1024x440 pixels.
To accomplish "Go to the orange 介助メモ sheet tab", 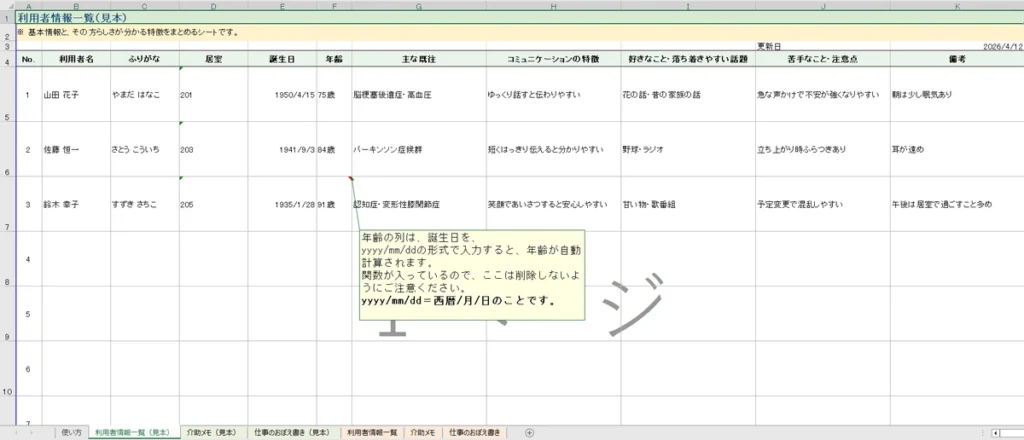I will [x=423, y=432].
